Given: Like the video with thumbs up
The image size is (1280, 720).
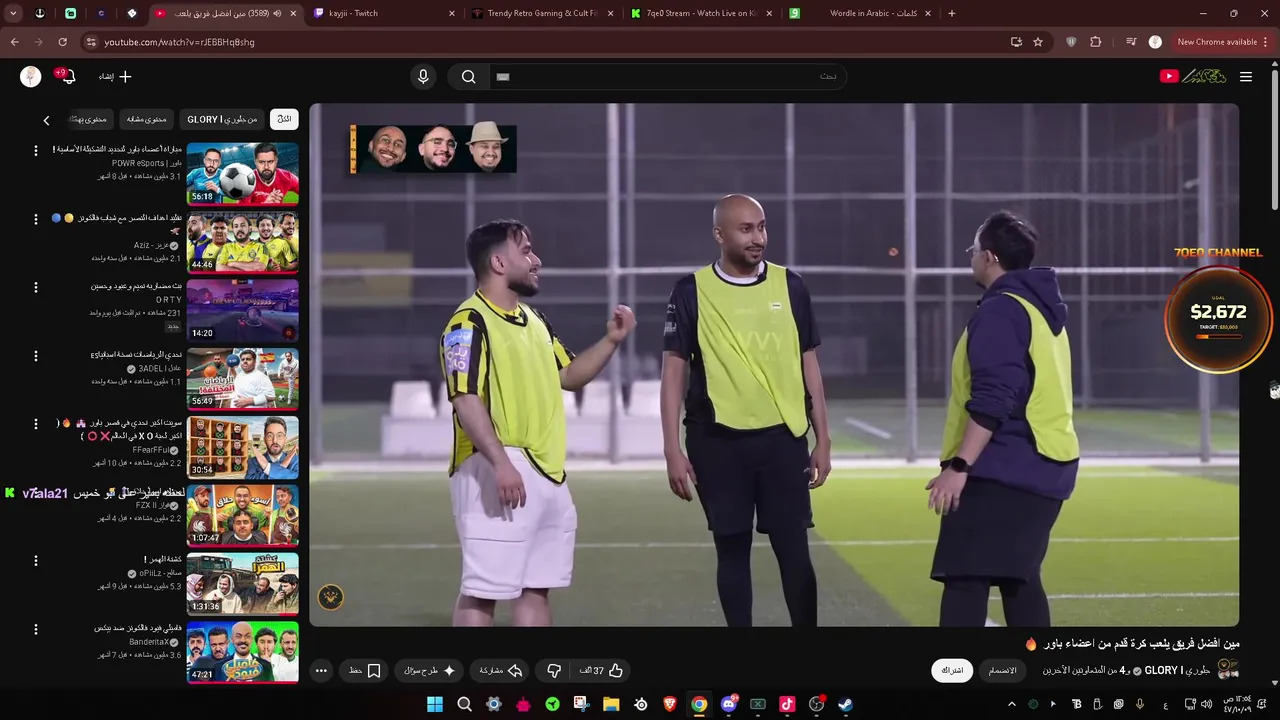Looking at the screenshot, I should [x=602, y=671].
